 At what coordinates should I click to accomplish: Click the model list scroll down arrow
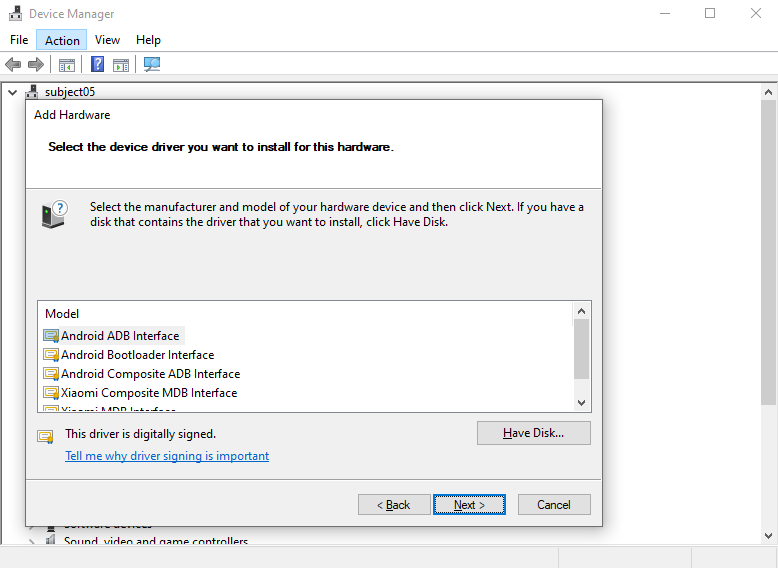tap(581, 402)
